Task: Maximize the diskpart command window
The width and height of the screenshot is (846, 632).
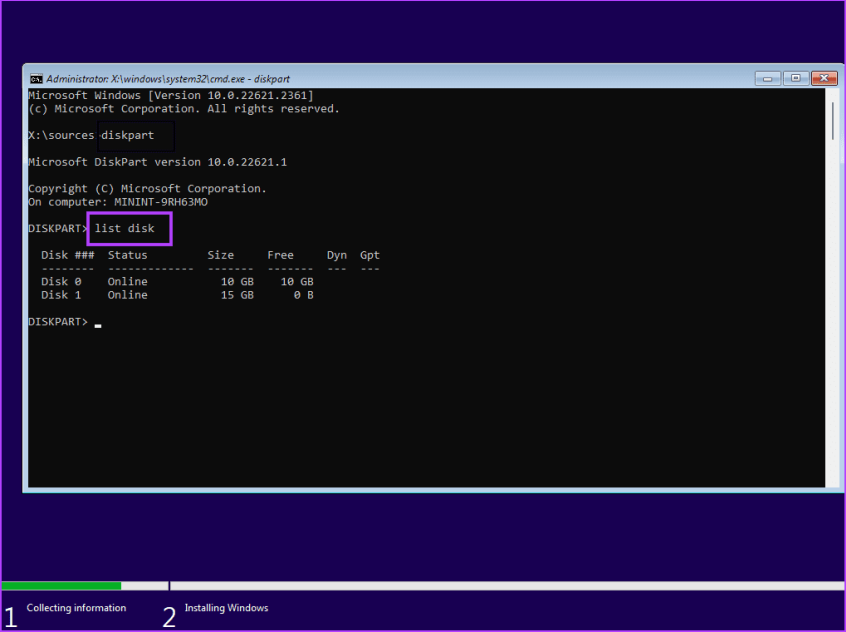Action: click(795, 78)
